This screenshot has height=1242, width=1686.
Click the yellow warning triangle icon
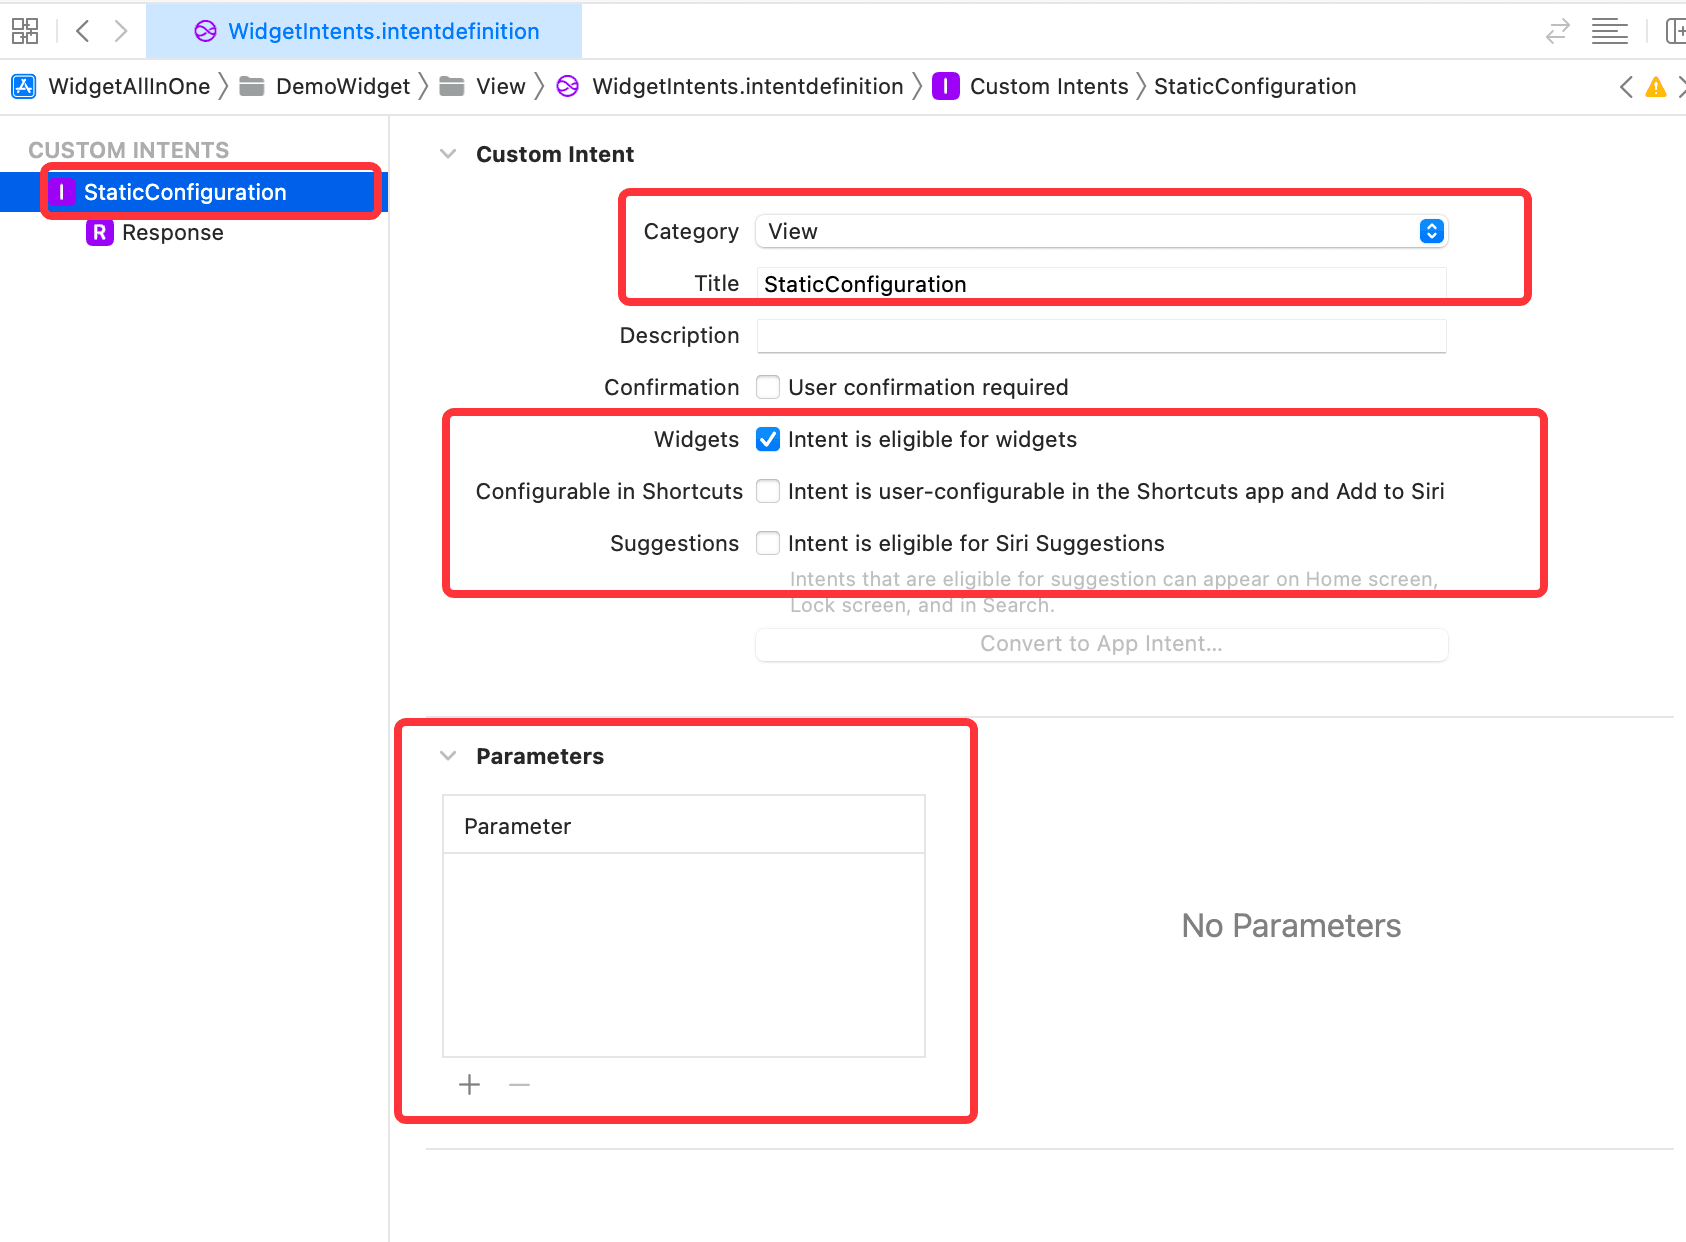point(1656,87)
